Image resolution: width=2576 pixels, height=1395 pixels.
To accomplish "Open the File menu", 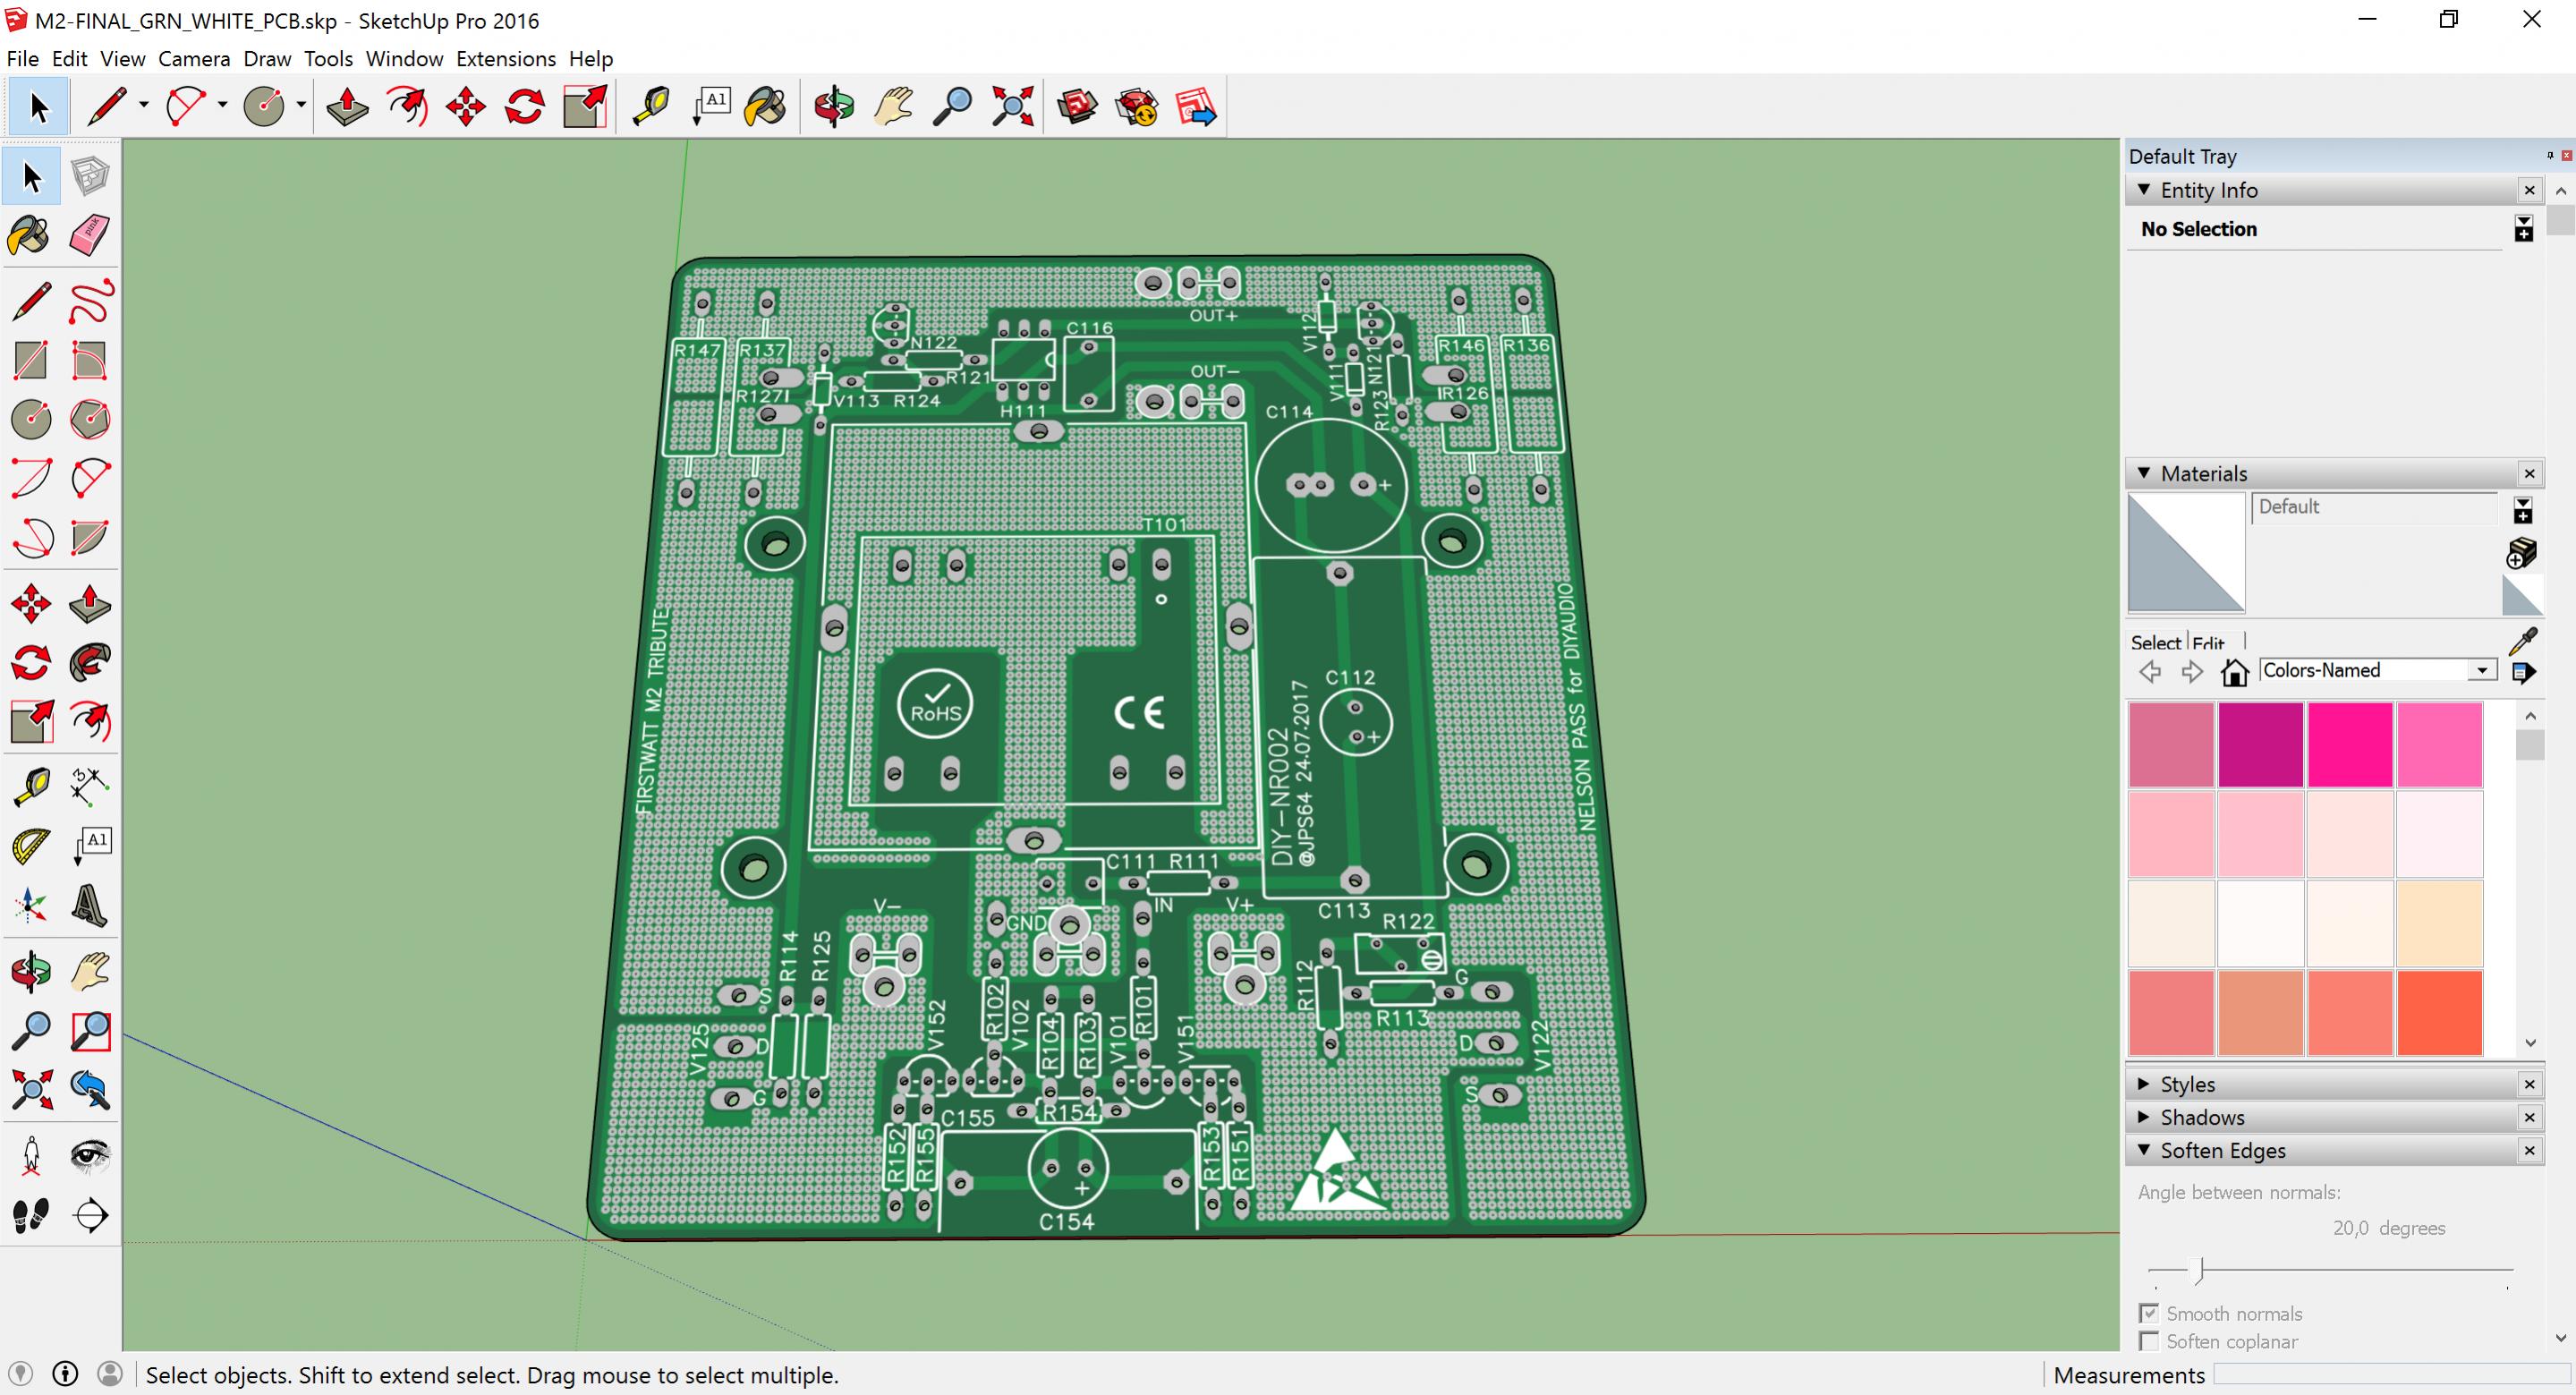I will click(x=22, y=59).
